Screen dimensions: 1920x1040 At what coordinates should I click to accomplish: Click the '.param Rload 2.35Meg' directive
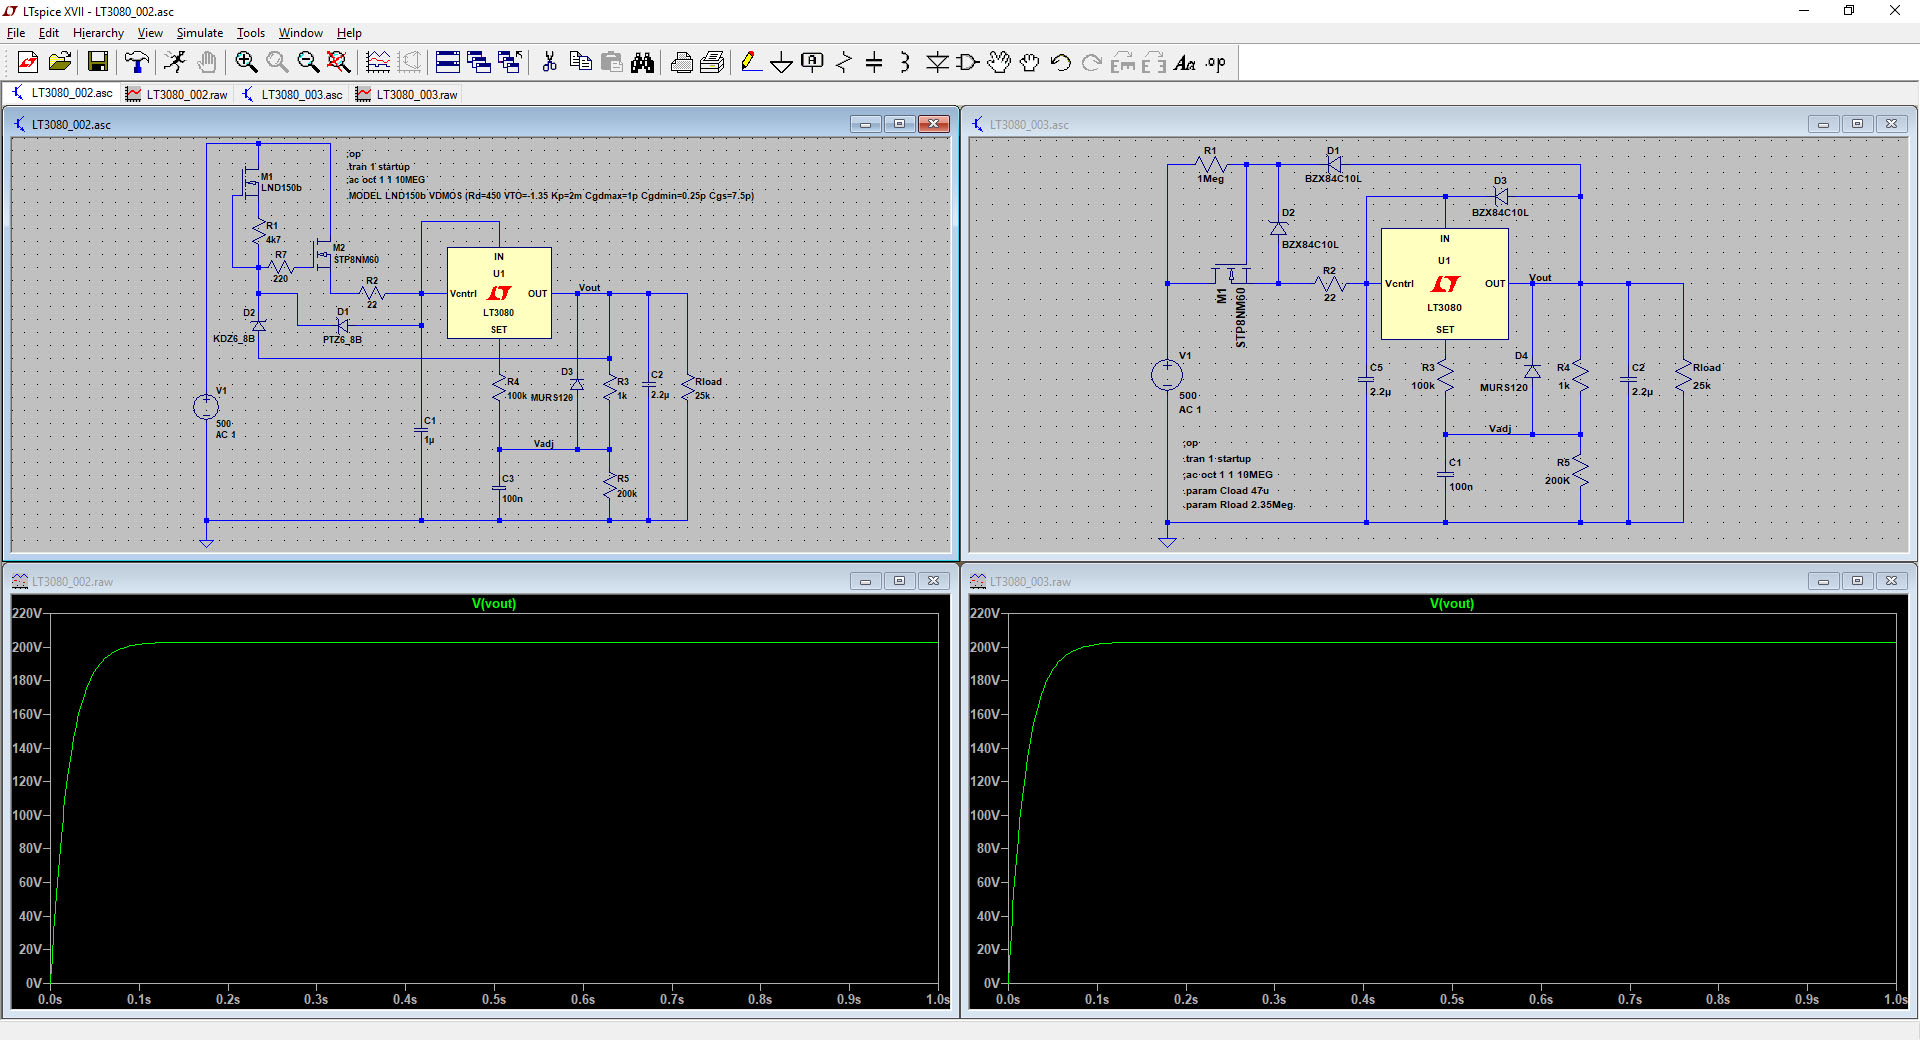(1238, 505)
